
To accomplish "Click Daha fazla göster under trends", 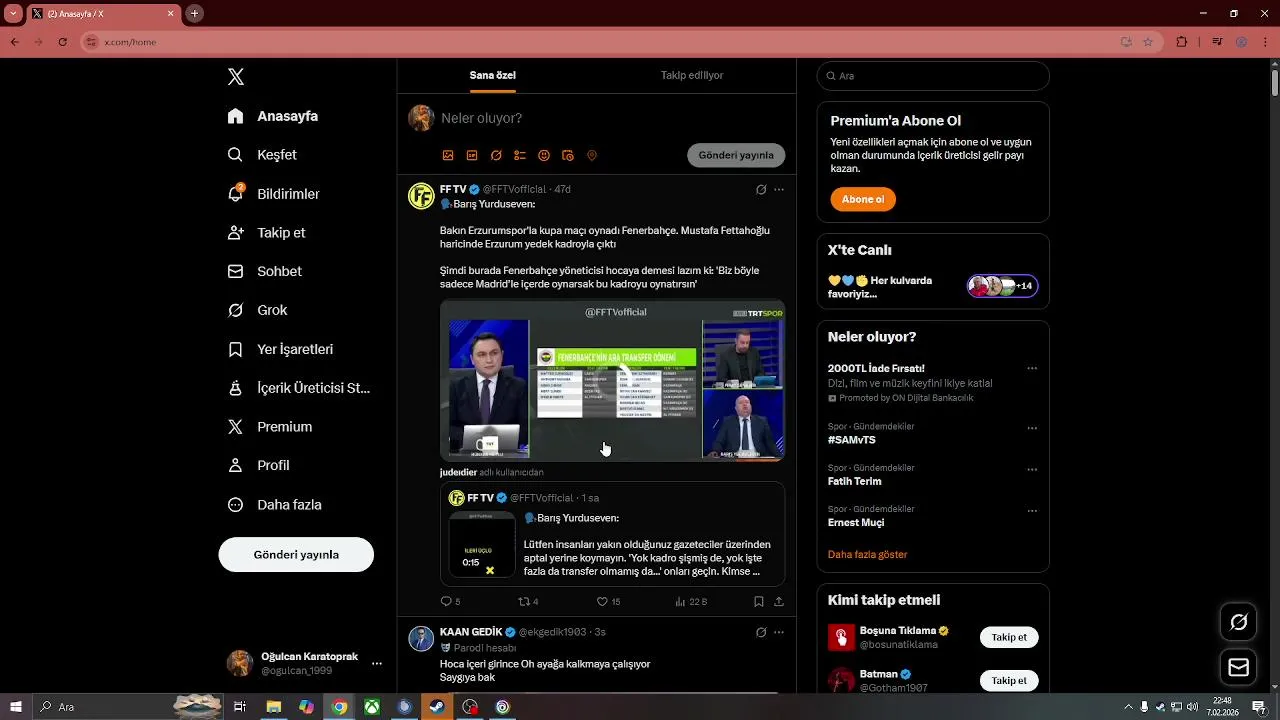I will [x=868, y=554].
